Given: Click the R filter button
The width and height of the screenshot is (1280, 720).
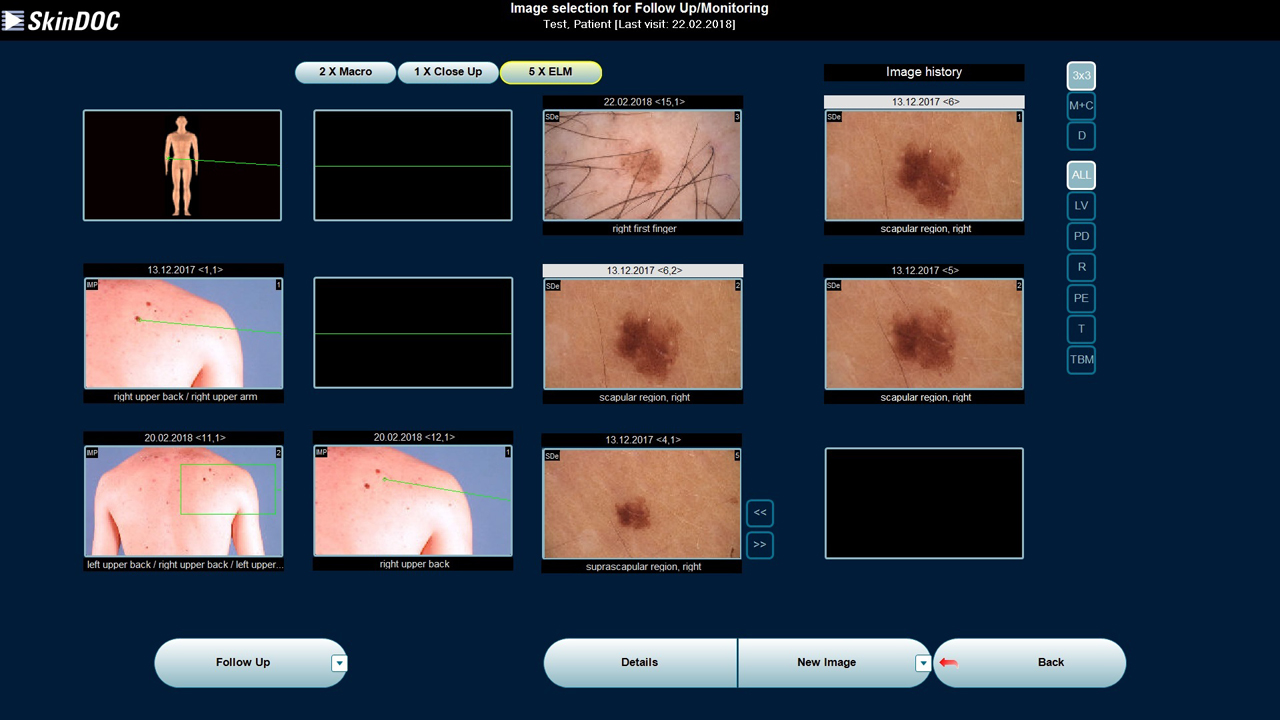Looking at the screenshot, I should (1081, 267).
